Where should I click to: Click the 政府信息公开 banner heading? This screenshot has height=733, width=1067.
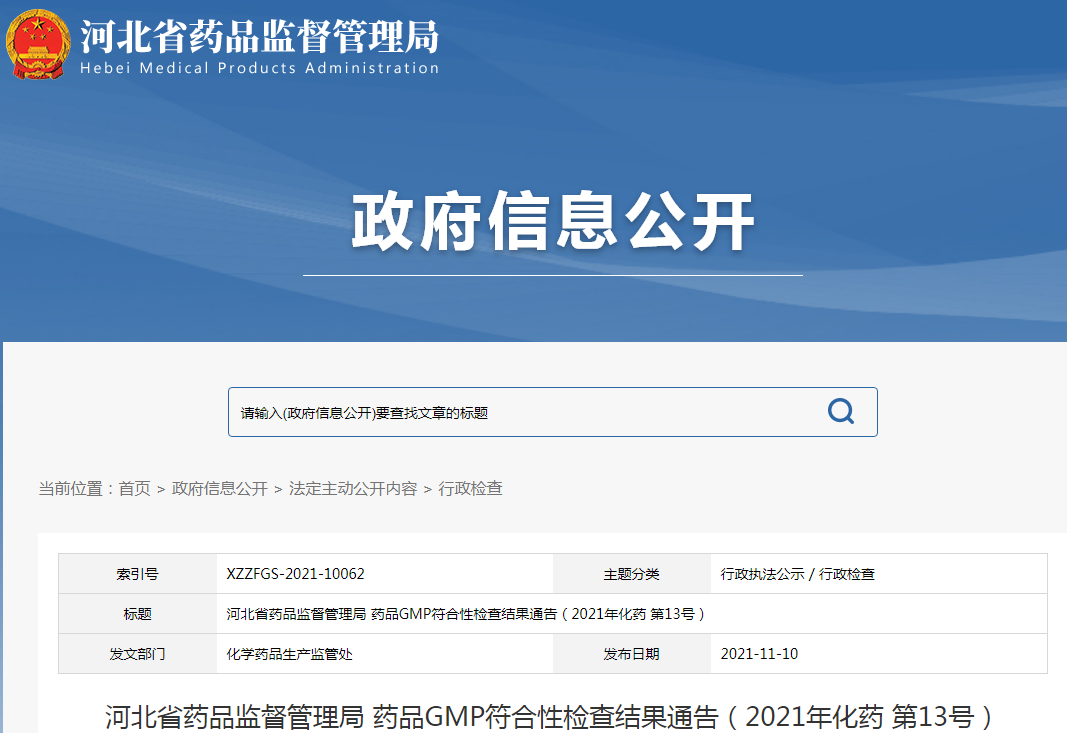[553, 221]
